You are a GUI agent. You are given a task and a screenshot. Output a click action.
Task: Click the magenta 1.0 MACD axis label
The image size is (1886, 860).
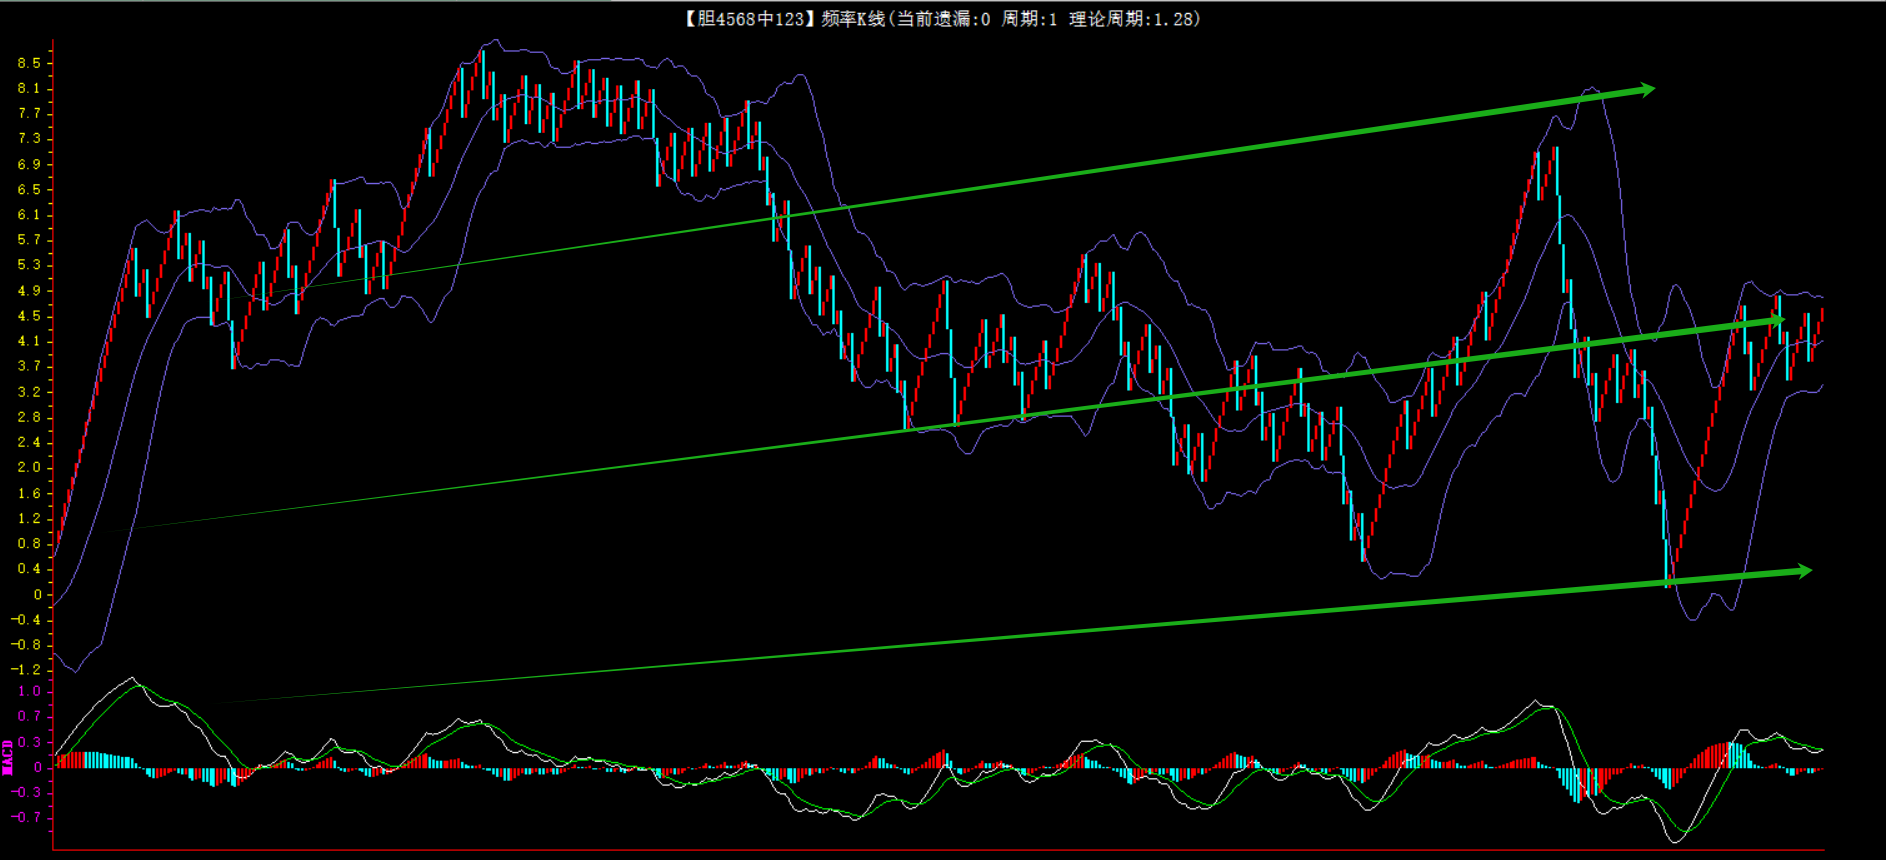click(29, 691)
